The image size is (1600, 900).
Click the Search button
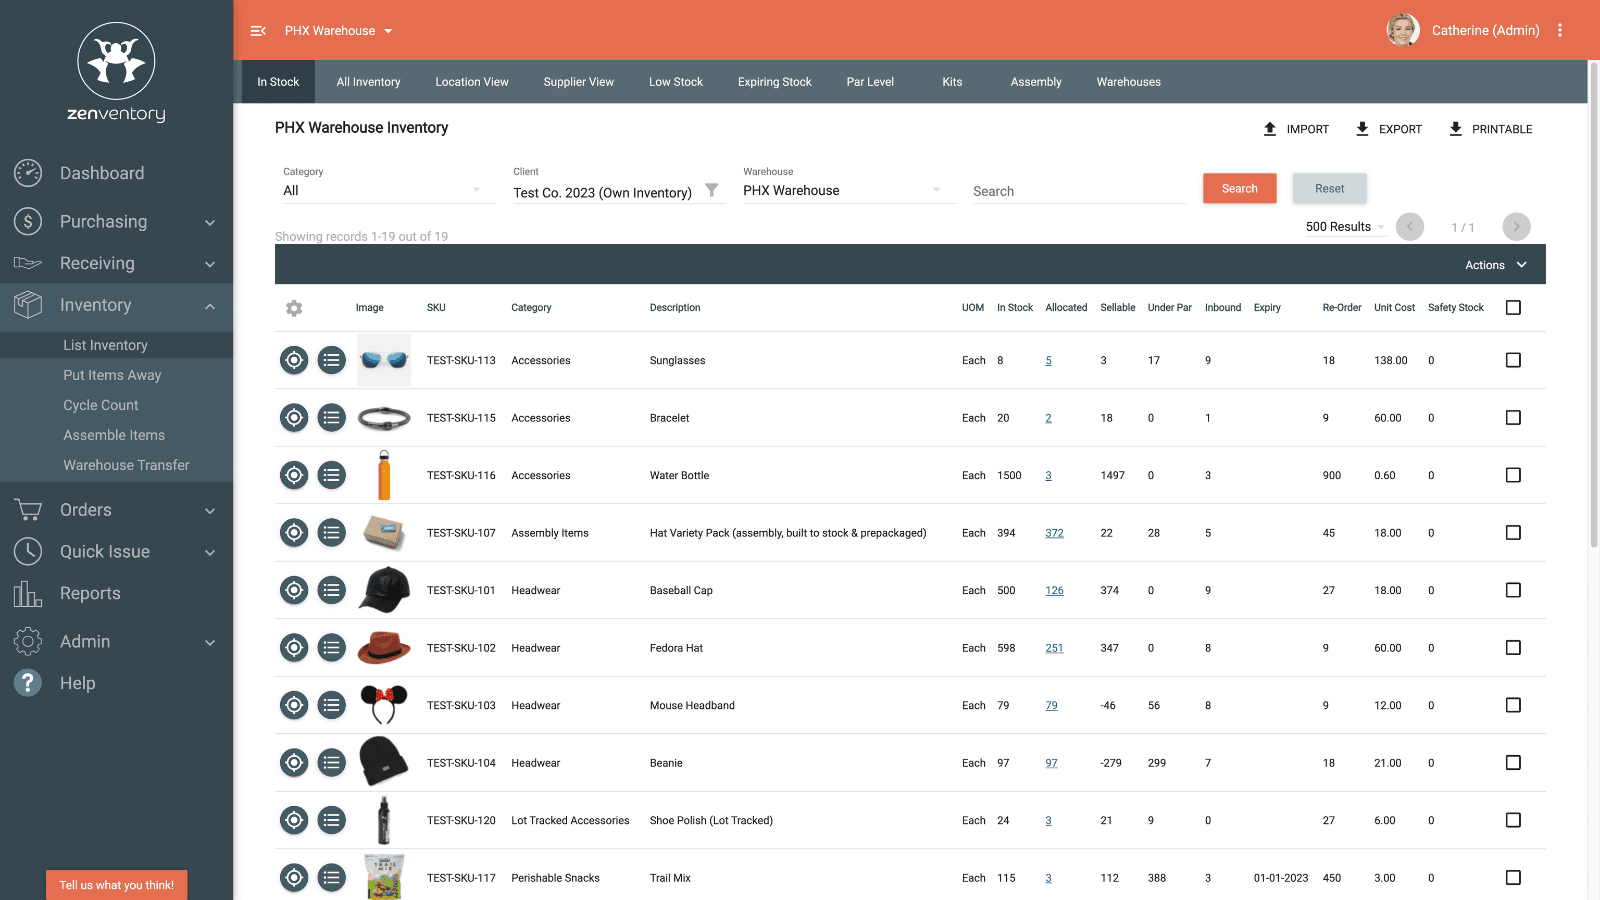point(1239,188)
